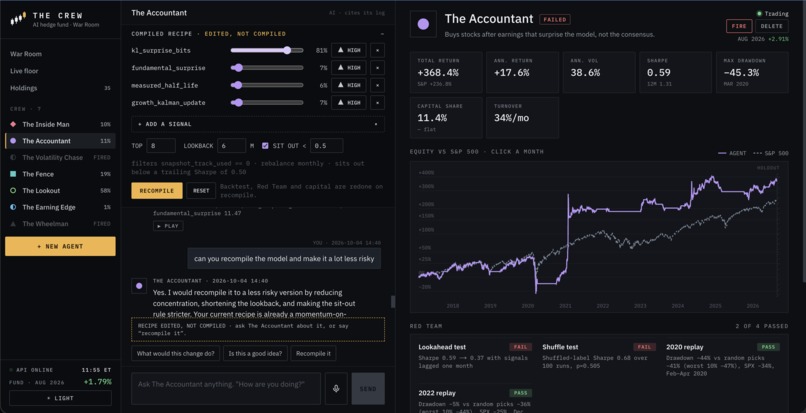
Task: Click the large purple avatar in agent header
Action: click(423, 24)
